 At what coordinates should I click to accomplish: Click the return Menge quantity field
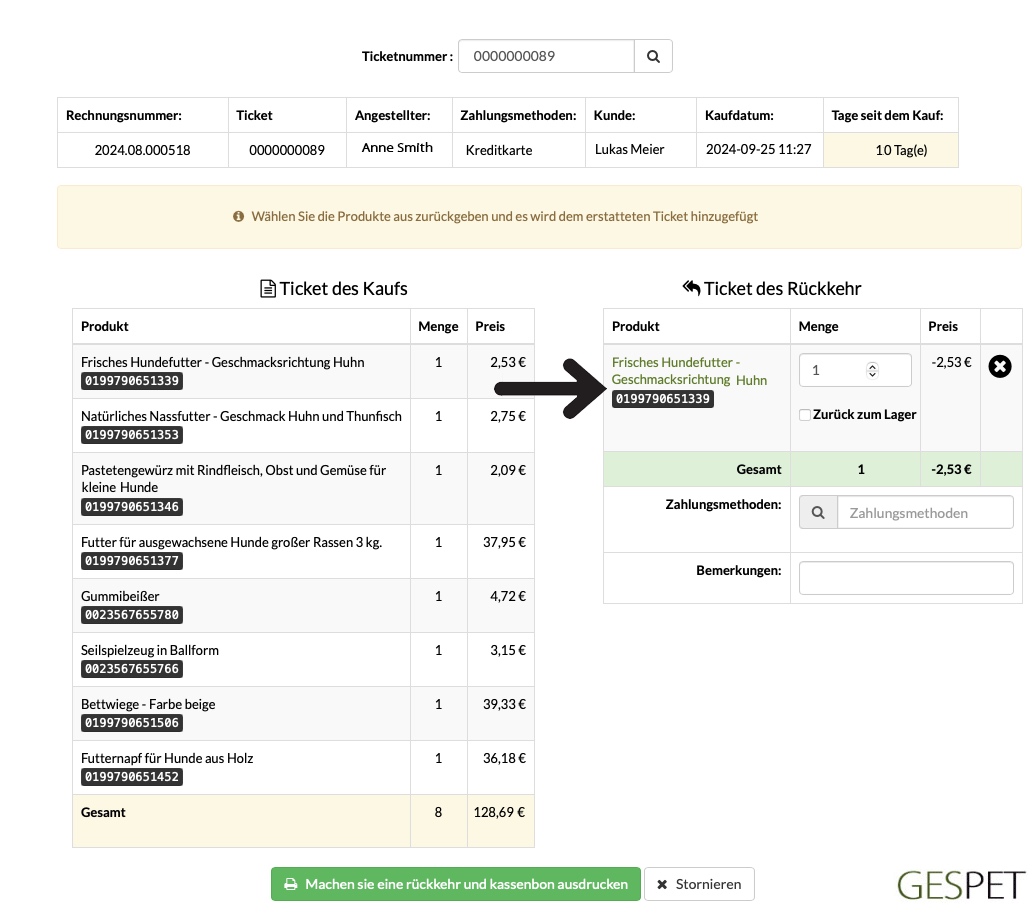(x=855, y=370)
